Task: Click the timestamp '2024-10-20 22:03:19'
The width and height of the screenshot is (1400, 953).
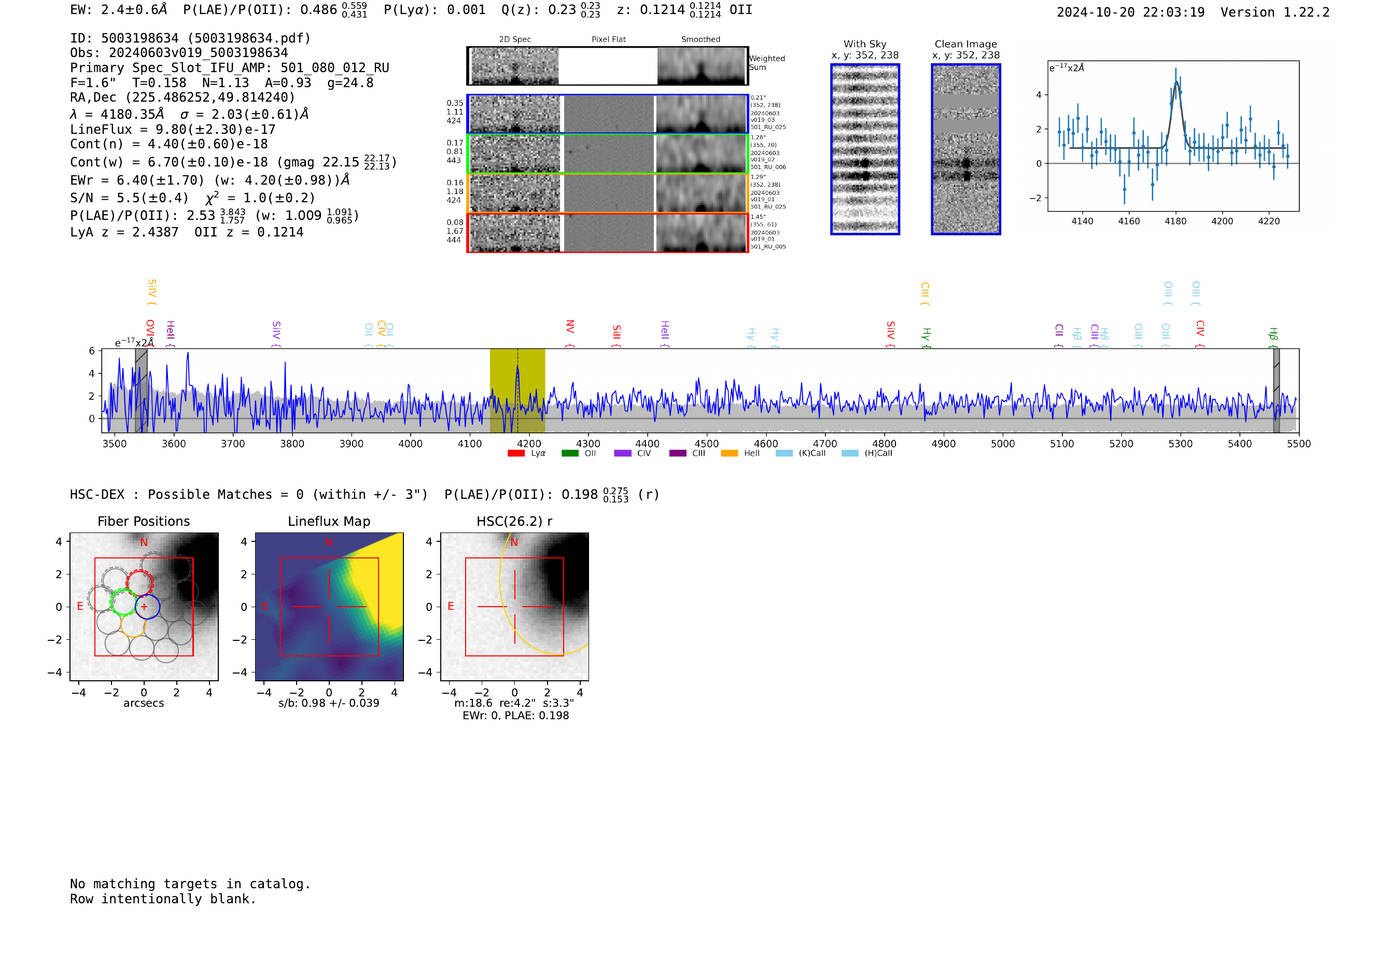Action: tap(1131, 12)
